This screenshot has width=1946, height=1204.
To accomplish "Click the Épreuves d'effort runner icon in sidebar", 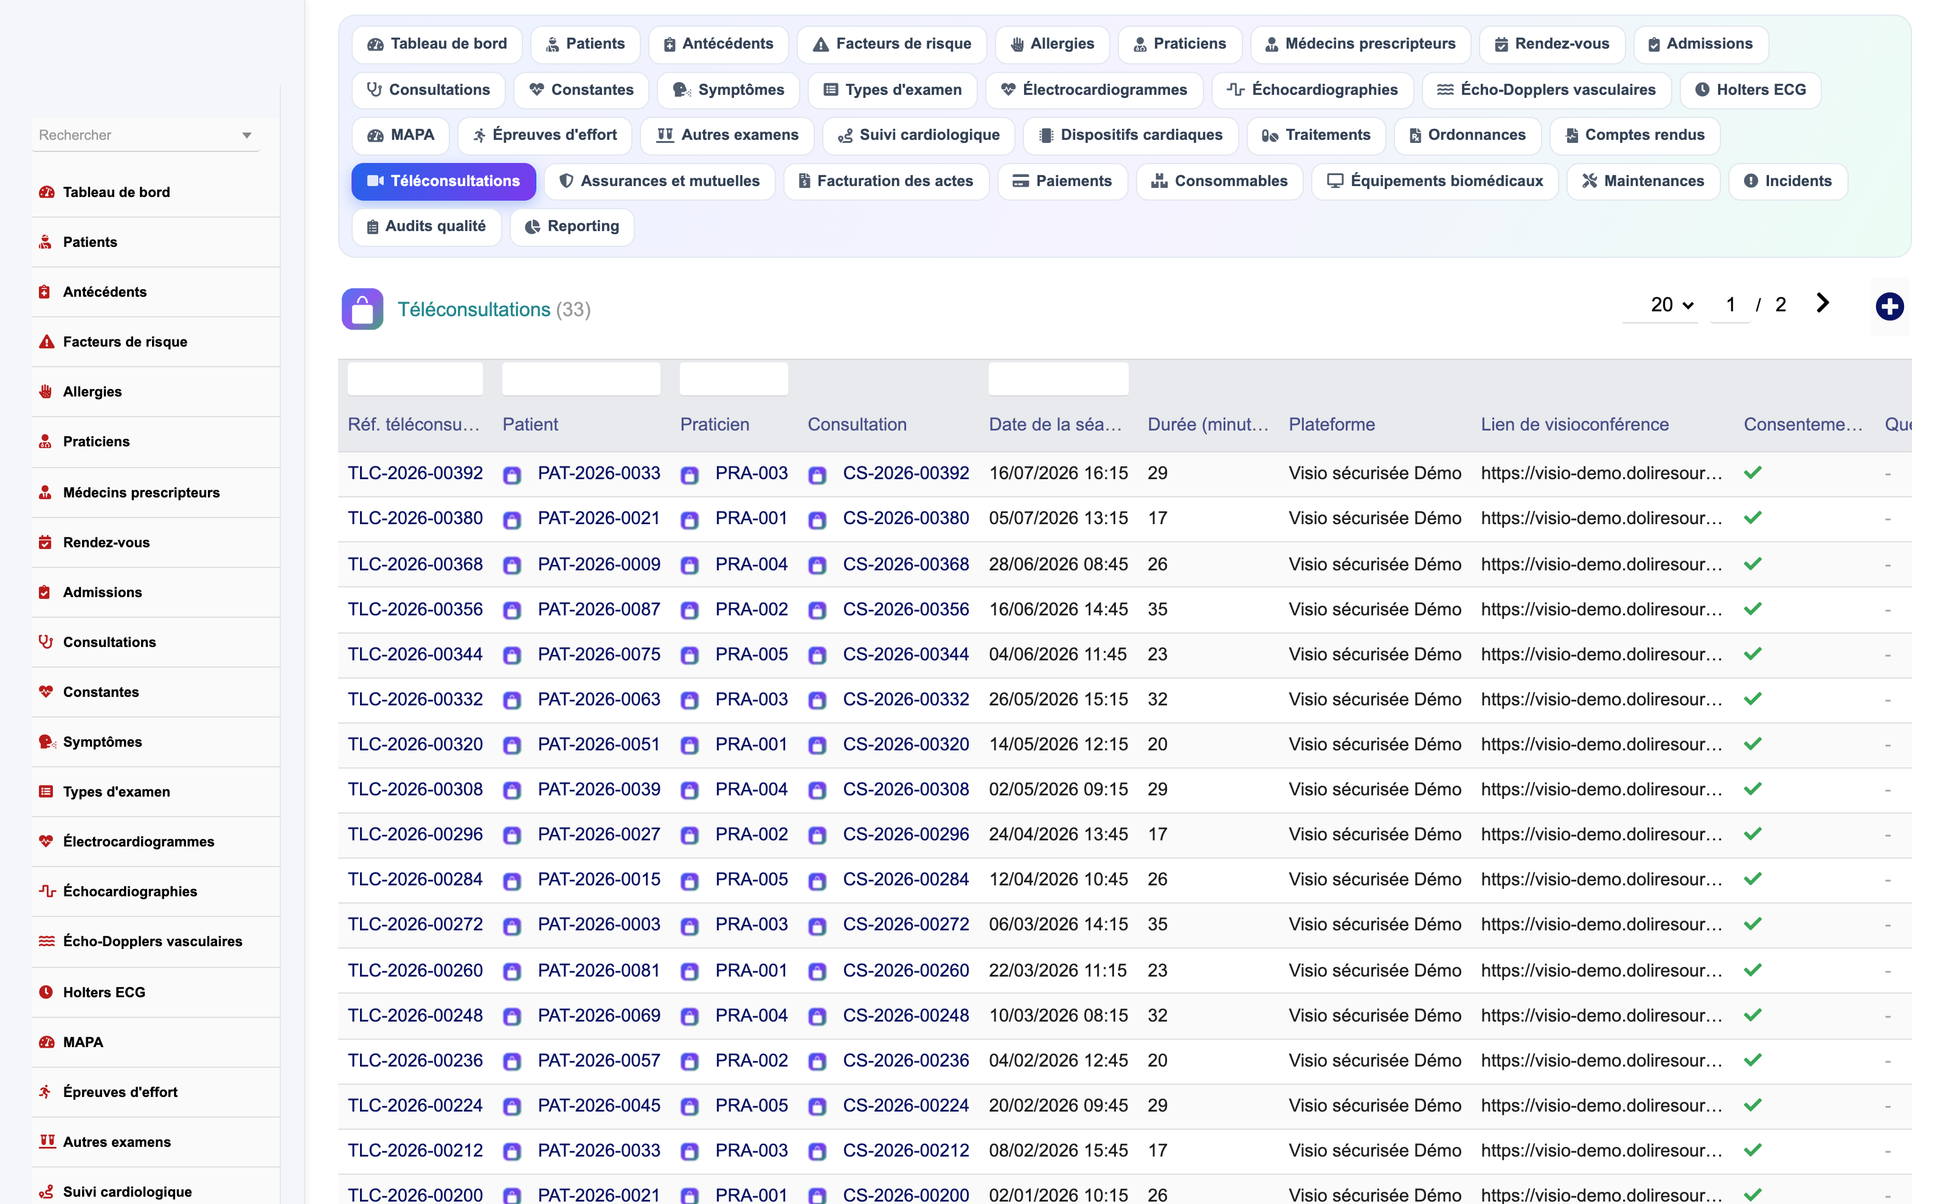I will pyautogui.click(x=46, y=1092).
